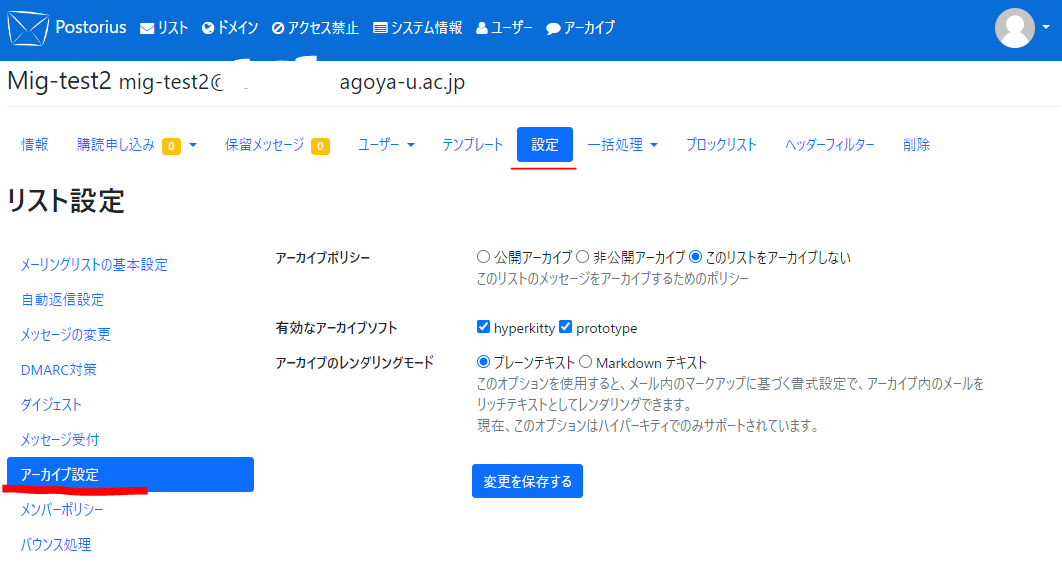This screenshot has height=569, width=1062.
Task: Expand the ユーザー tab dropdown
Action: (386, 145)
